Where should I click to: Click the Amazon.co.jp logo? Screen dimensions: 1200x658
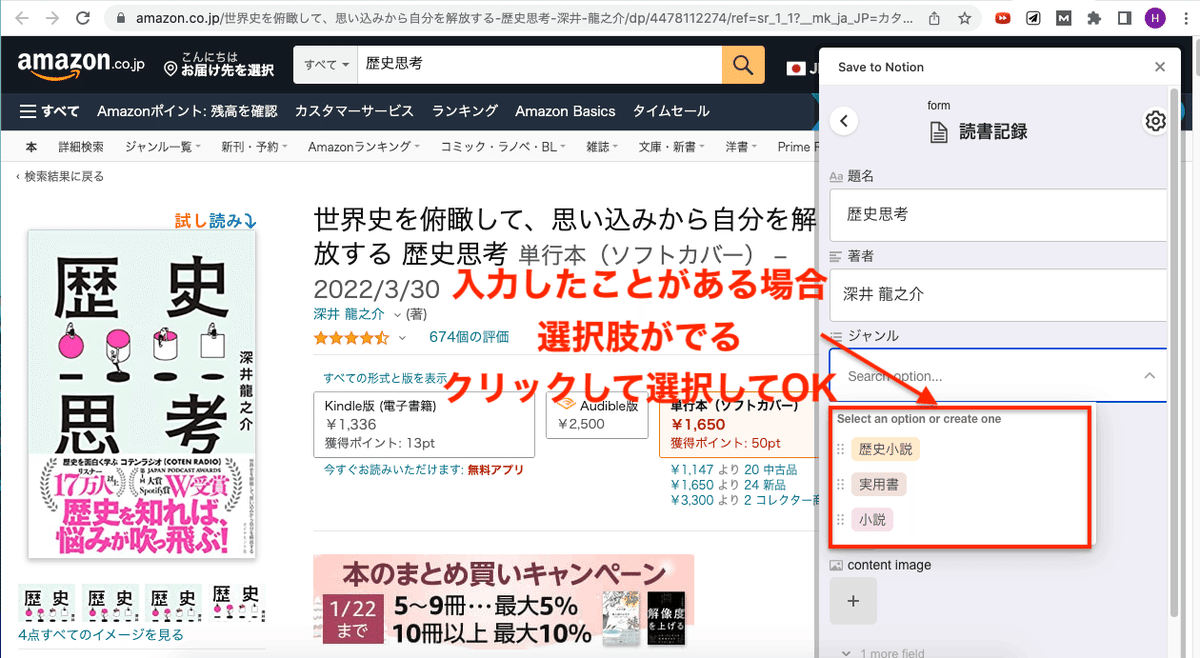81,65
